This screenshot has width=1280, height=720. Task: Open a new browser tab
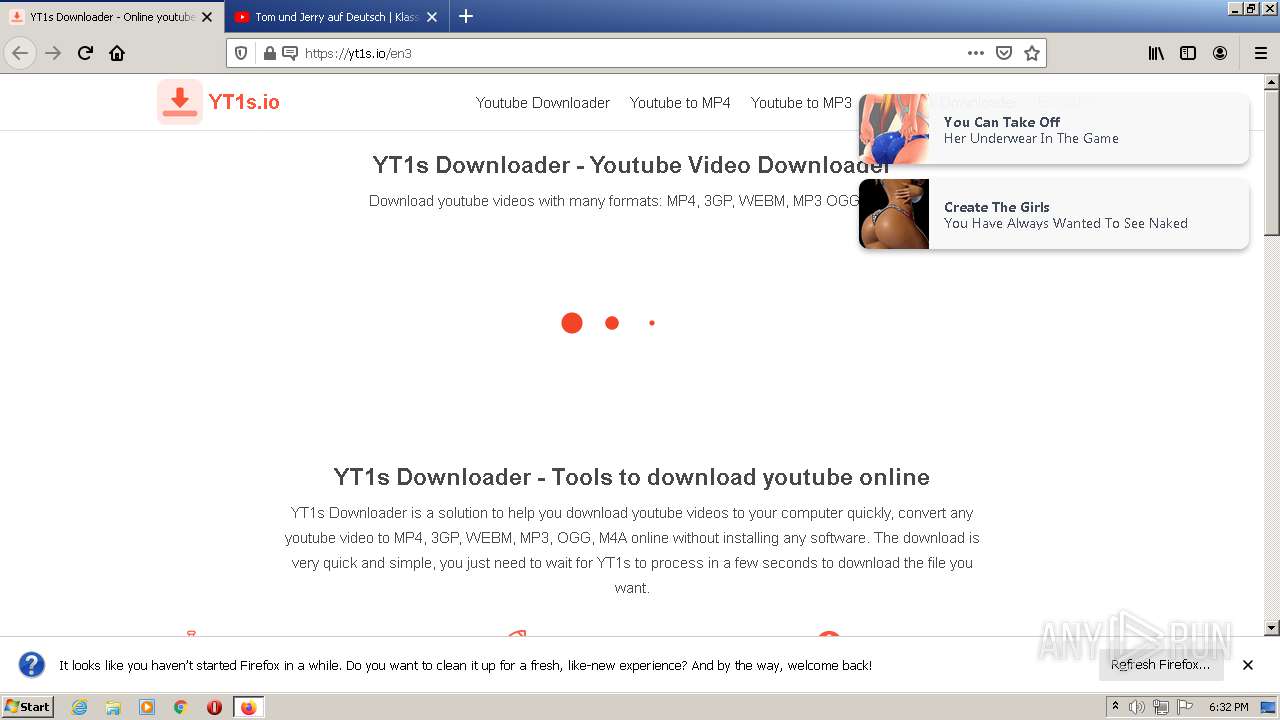point(466,16)
